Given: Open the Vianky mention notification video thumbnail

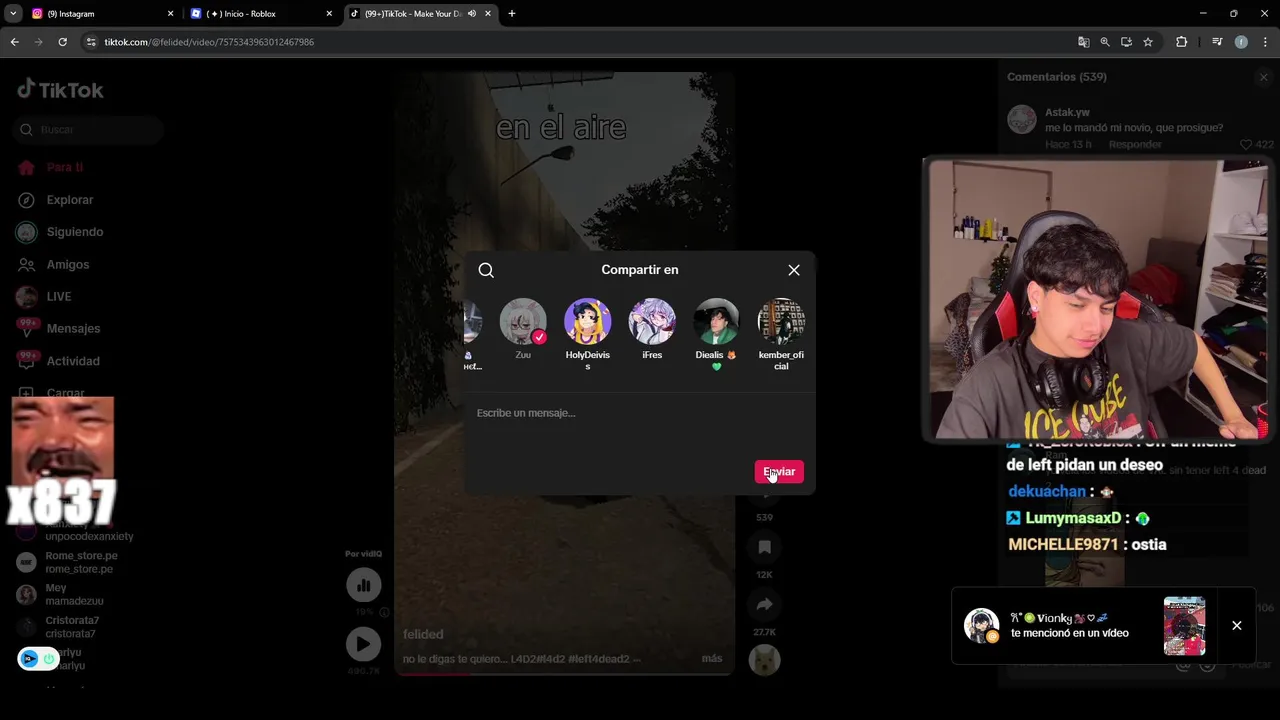Looking at the screenshot, I should coord(1184,626).
